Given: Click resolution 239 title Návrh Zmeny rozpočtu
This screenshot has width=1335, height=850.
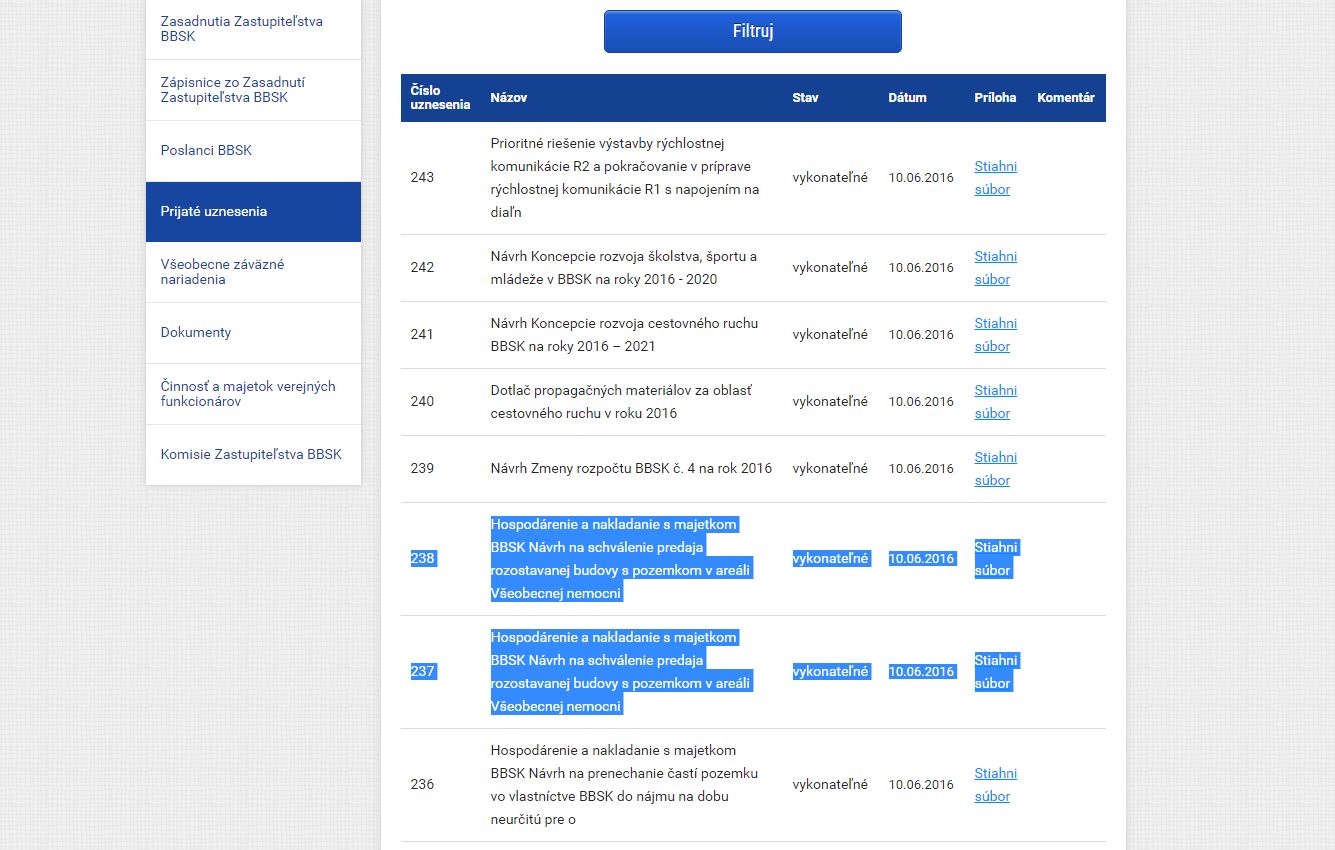Looking at the screenshot, I should pos(631,469).
